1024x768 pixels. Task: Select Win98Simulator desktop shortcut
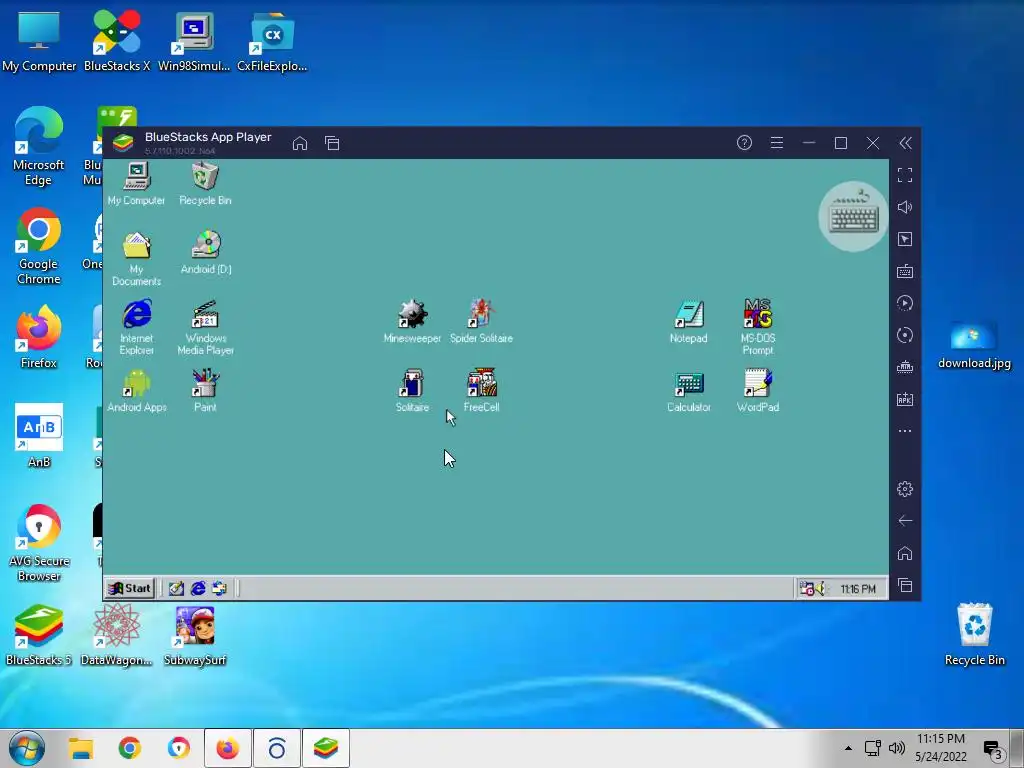194,40
